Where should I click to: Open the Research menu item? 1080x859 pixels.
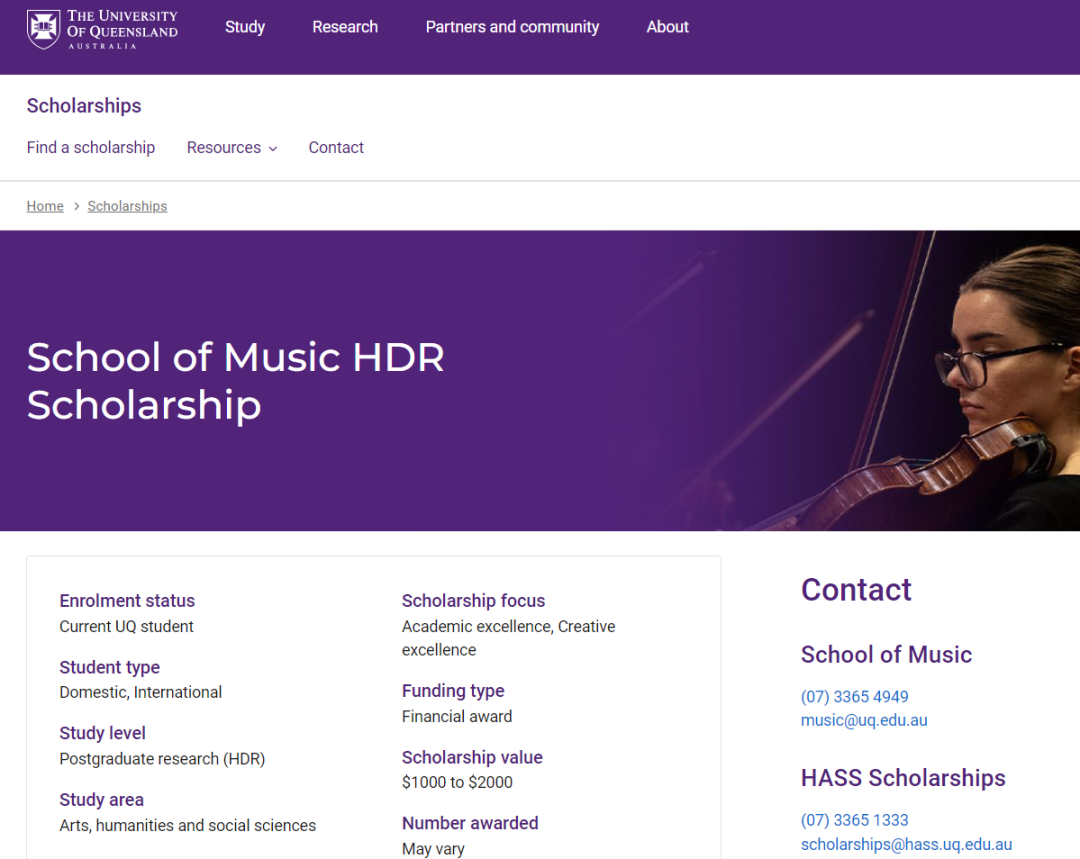click(345, 27)
